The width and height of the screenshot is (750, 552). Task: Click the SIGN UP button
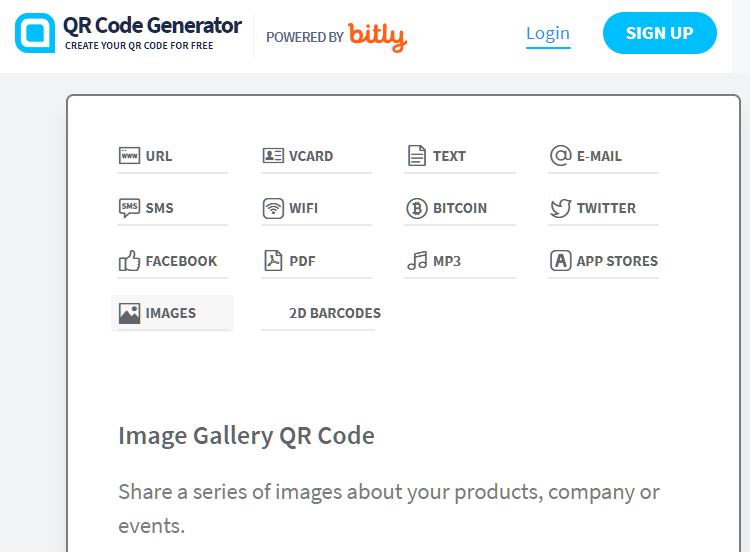point(660,33)
